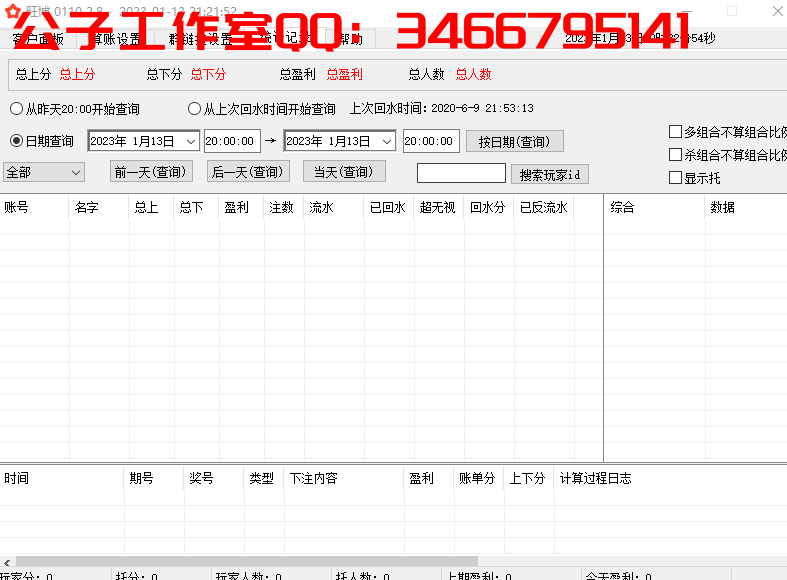The height and width of the screenshot is (580, 787).
Task: Click the 回水分 column header
Action: point(487,207)
